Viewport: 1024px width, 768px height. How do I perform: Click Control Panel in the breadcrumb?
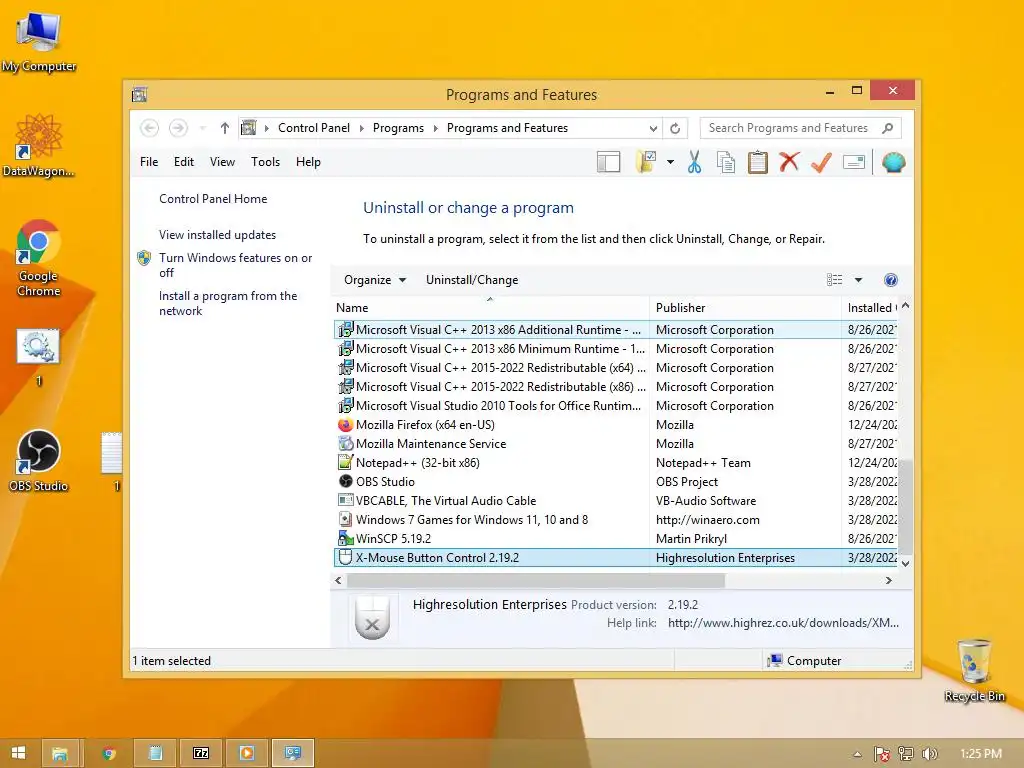(313, 128)
